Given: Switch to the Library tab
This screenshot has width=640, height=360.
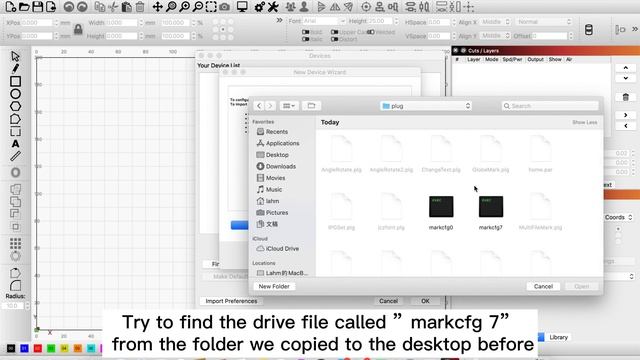Looking at the screenshot, I should coord(558,337).
